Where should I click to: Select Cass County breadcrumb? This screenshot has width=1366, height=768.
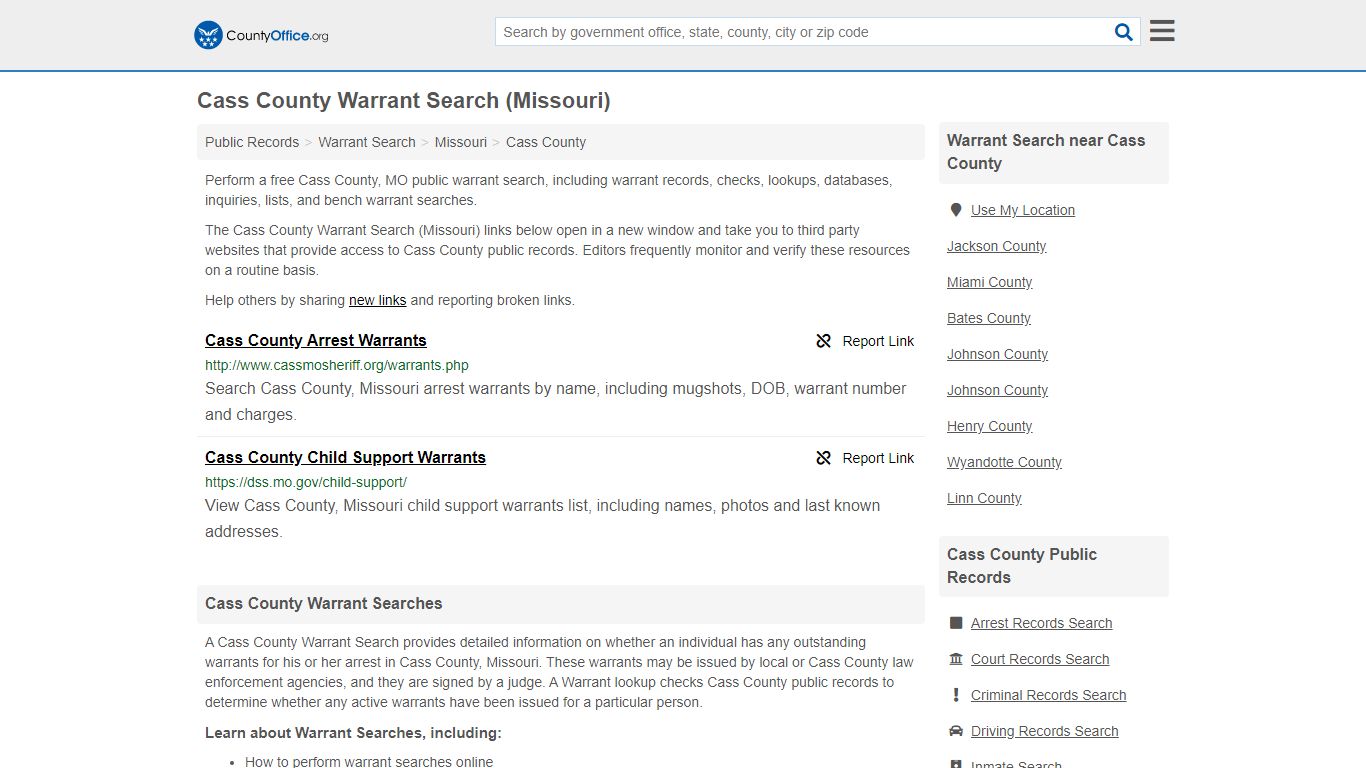coord(546,142)
